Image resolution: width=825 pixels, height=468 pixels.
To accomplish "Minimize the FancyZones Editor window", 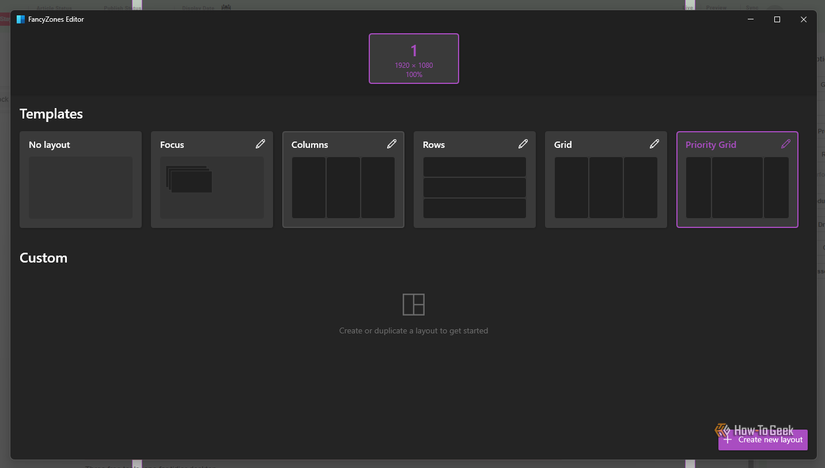I will 751,19.
